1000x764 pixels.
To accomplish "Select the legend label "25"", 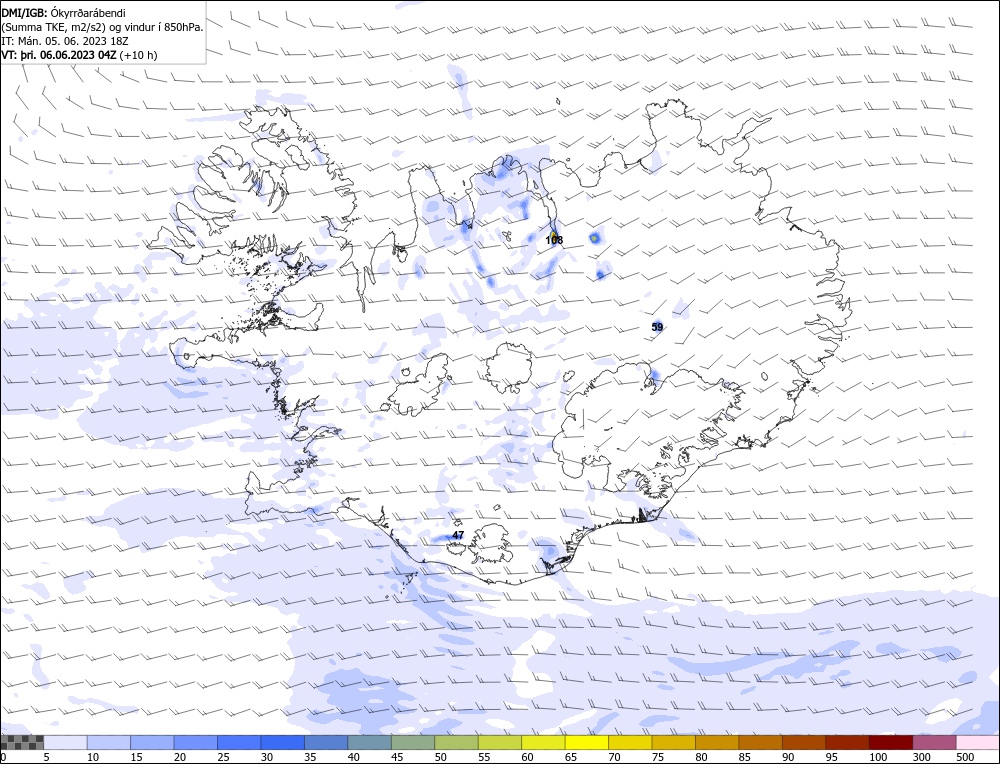I will [x=223, y=757].
